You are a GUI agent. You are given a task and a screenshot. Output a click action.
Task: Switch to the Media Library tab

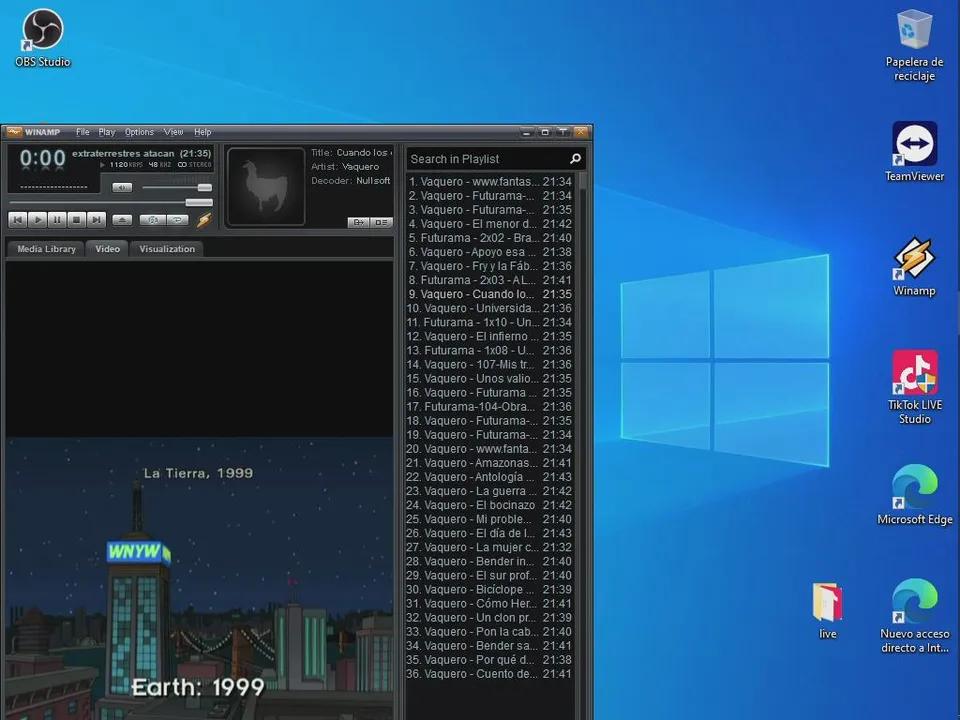(46, 249)
